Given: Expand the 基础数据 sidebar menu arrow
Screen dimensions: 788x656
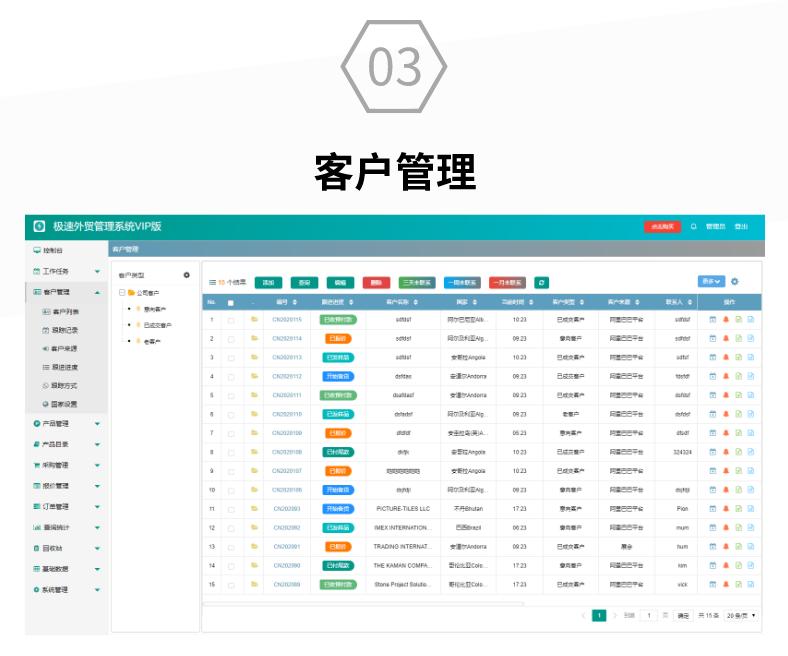Looking at the screenshot, I should 97,569.
